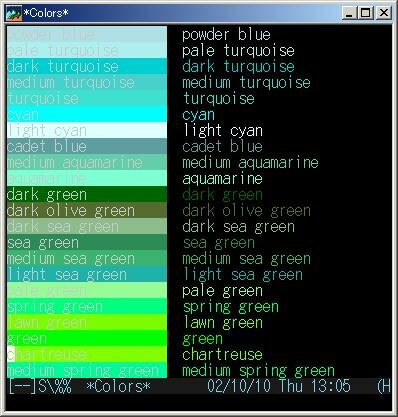Click the dark turquoise background swatch

pyautogui.click(x=87, y=66)
